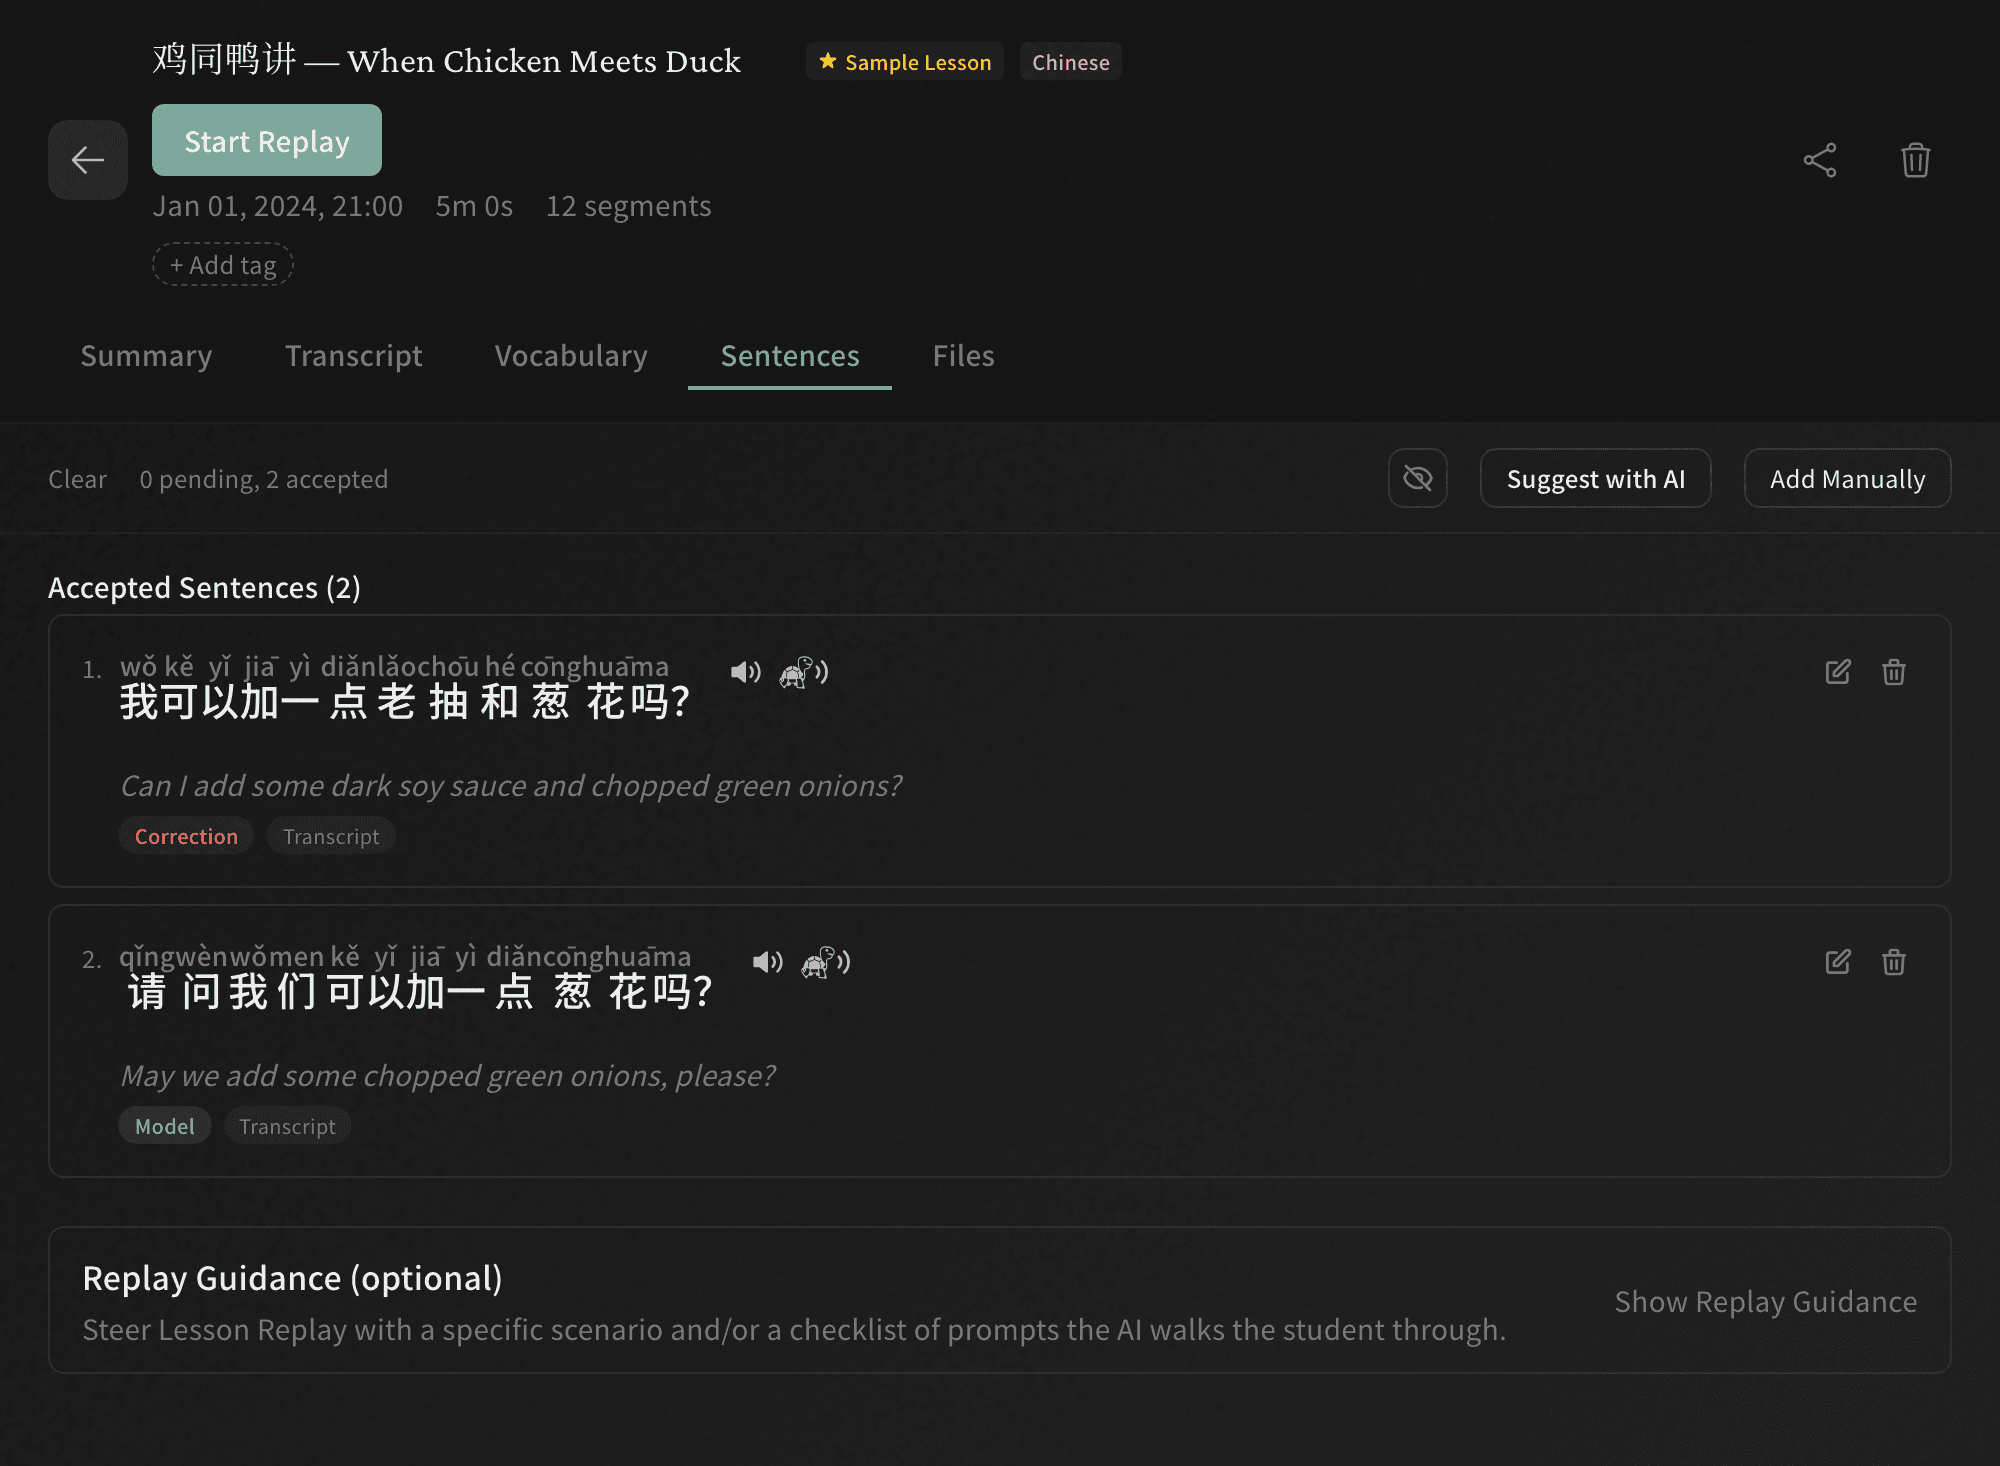Select the Sentences tab

point(790,356)
